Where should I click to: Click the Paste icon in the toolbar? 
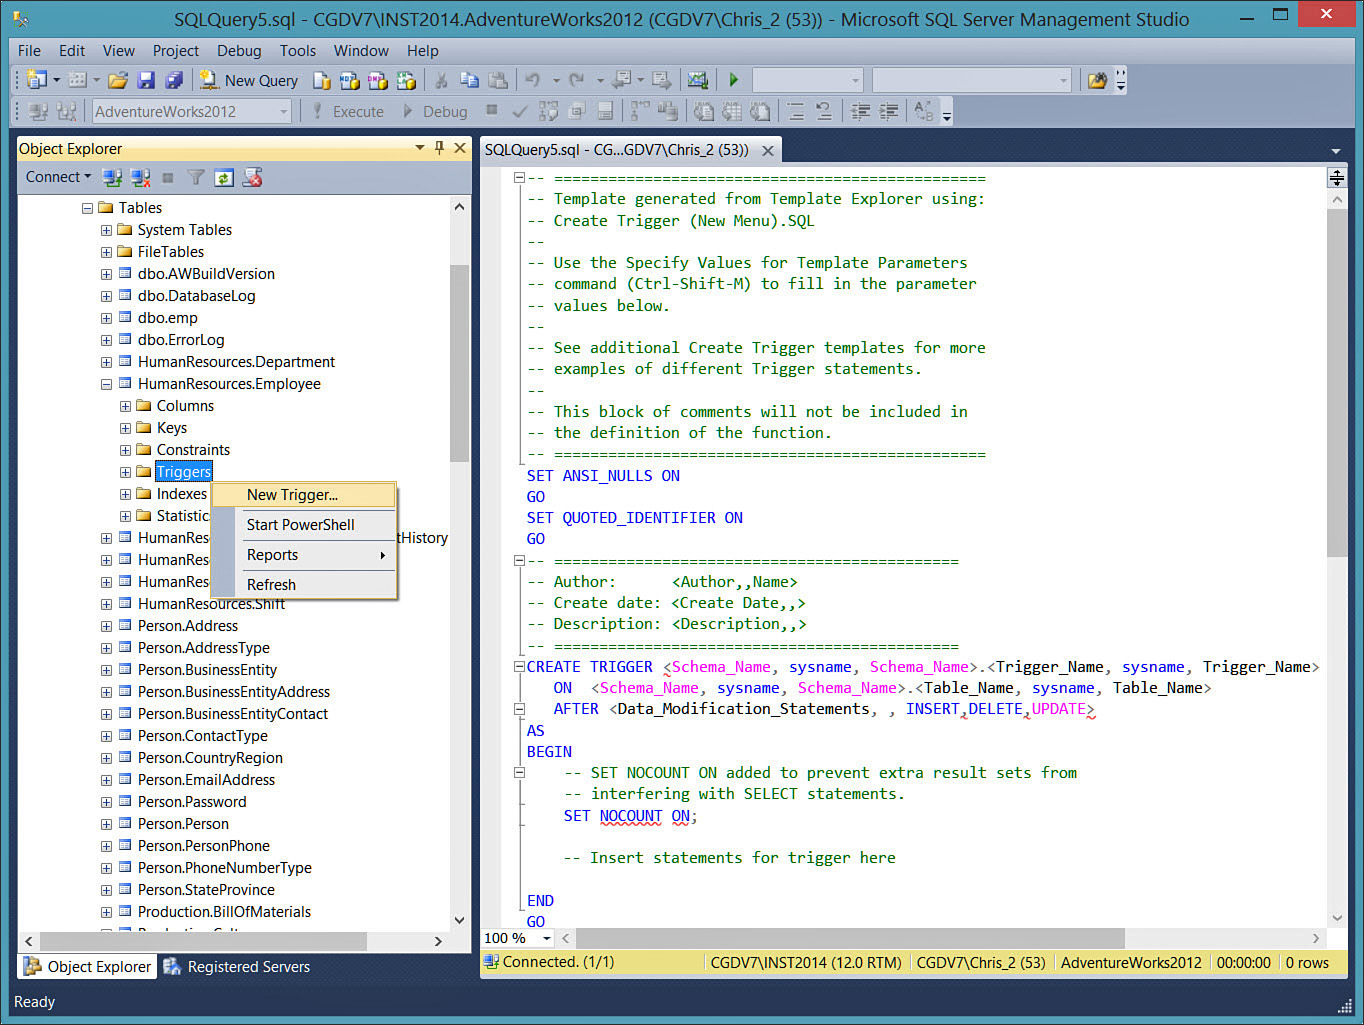pyautogui.click(x=497, y=81)
